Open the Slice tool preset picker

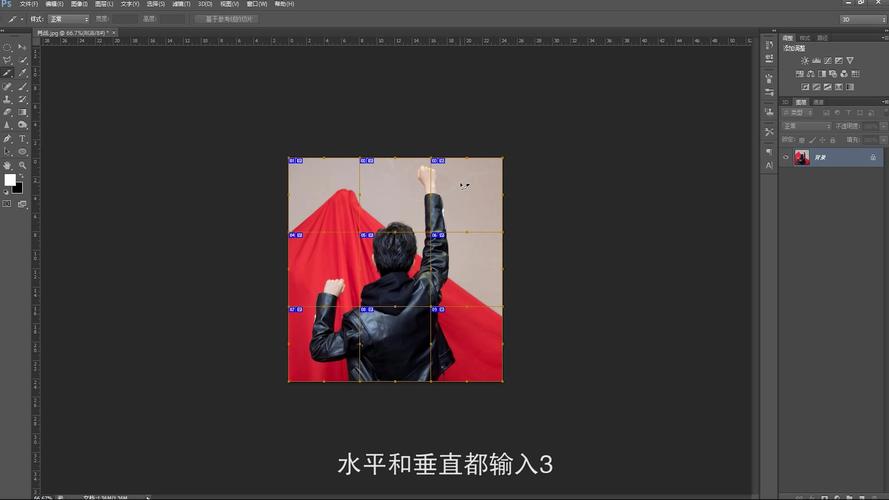point(15,19)
